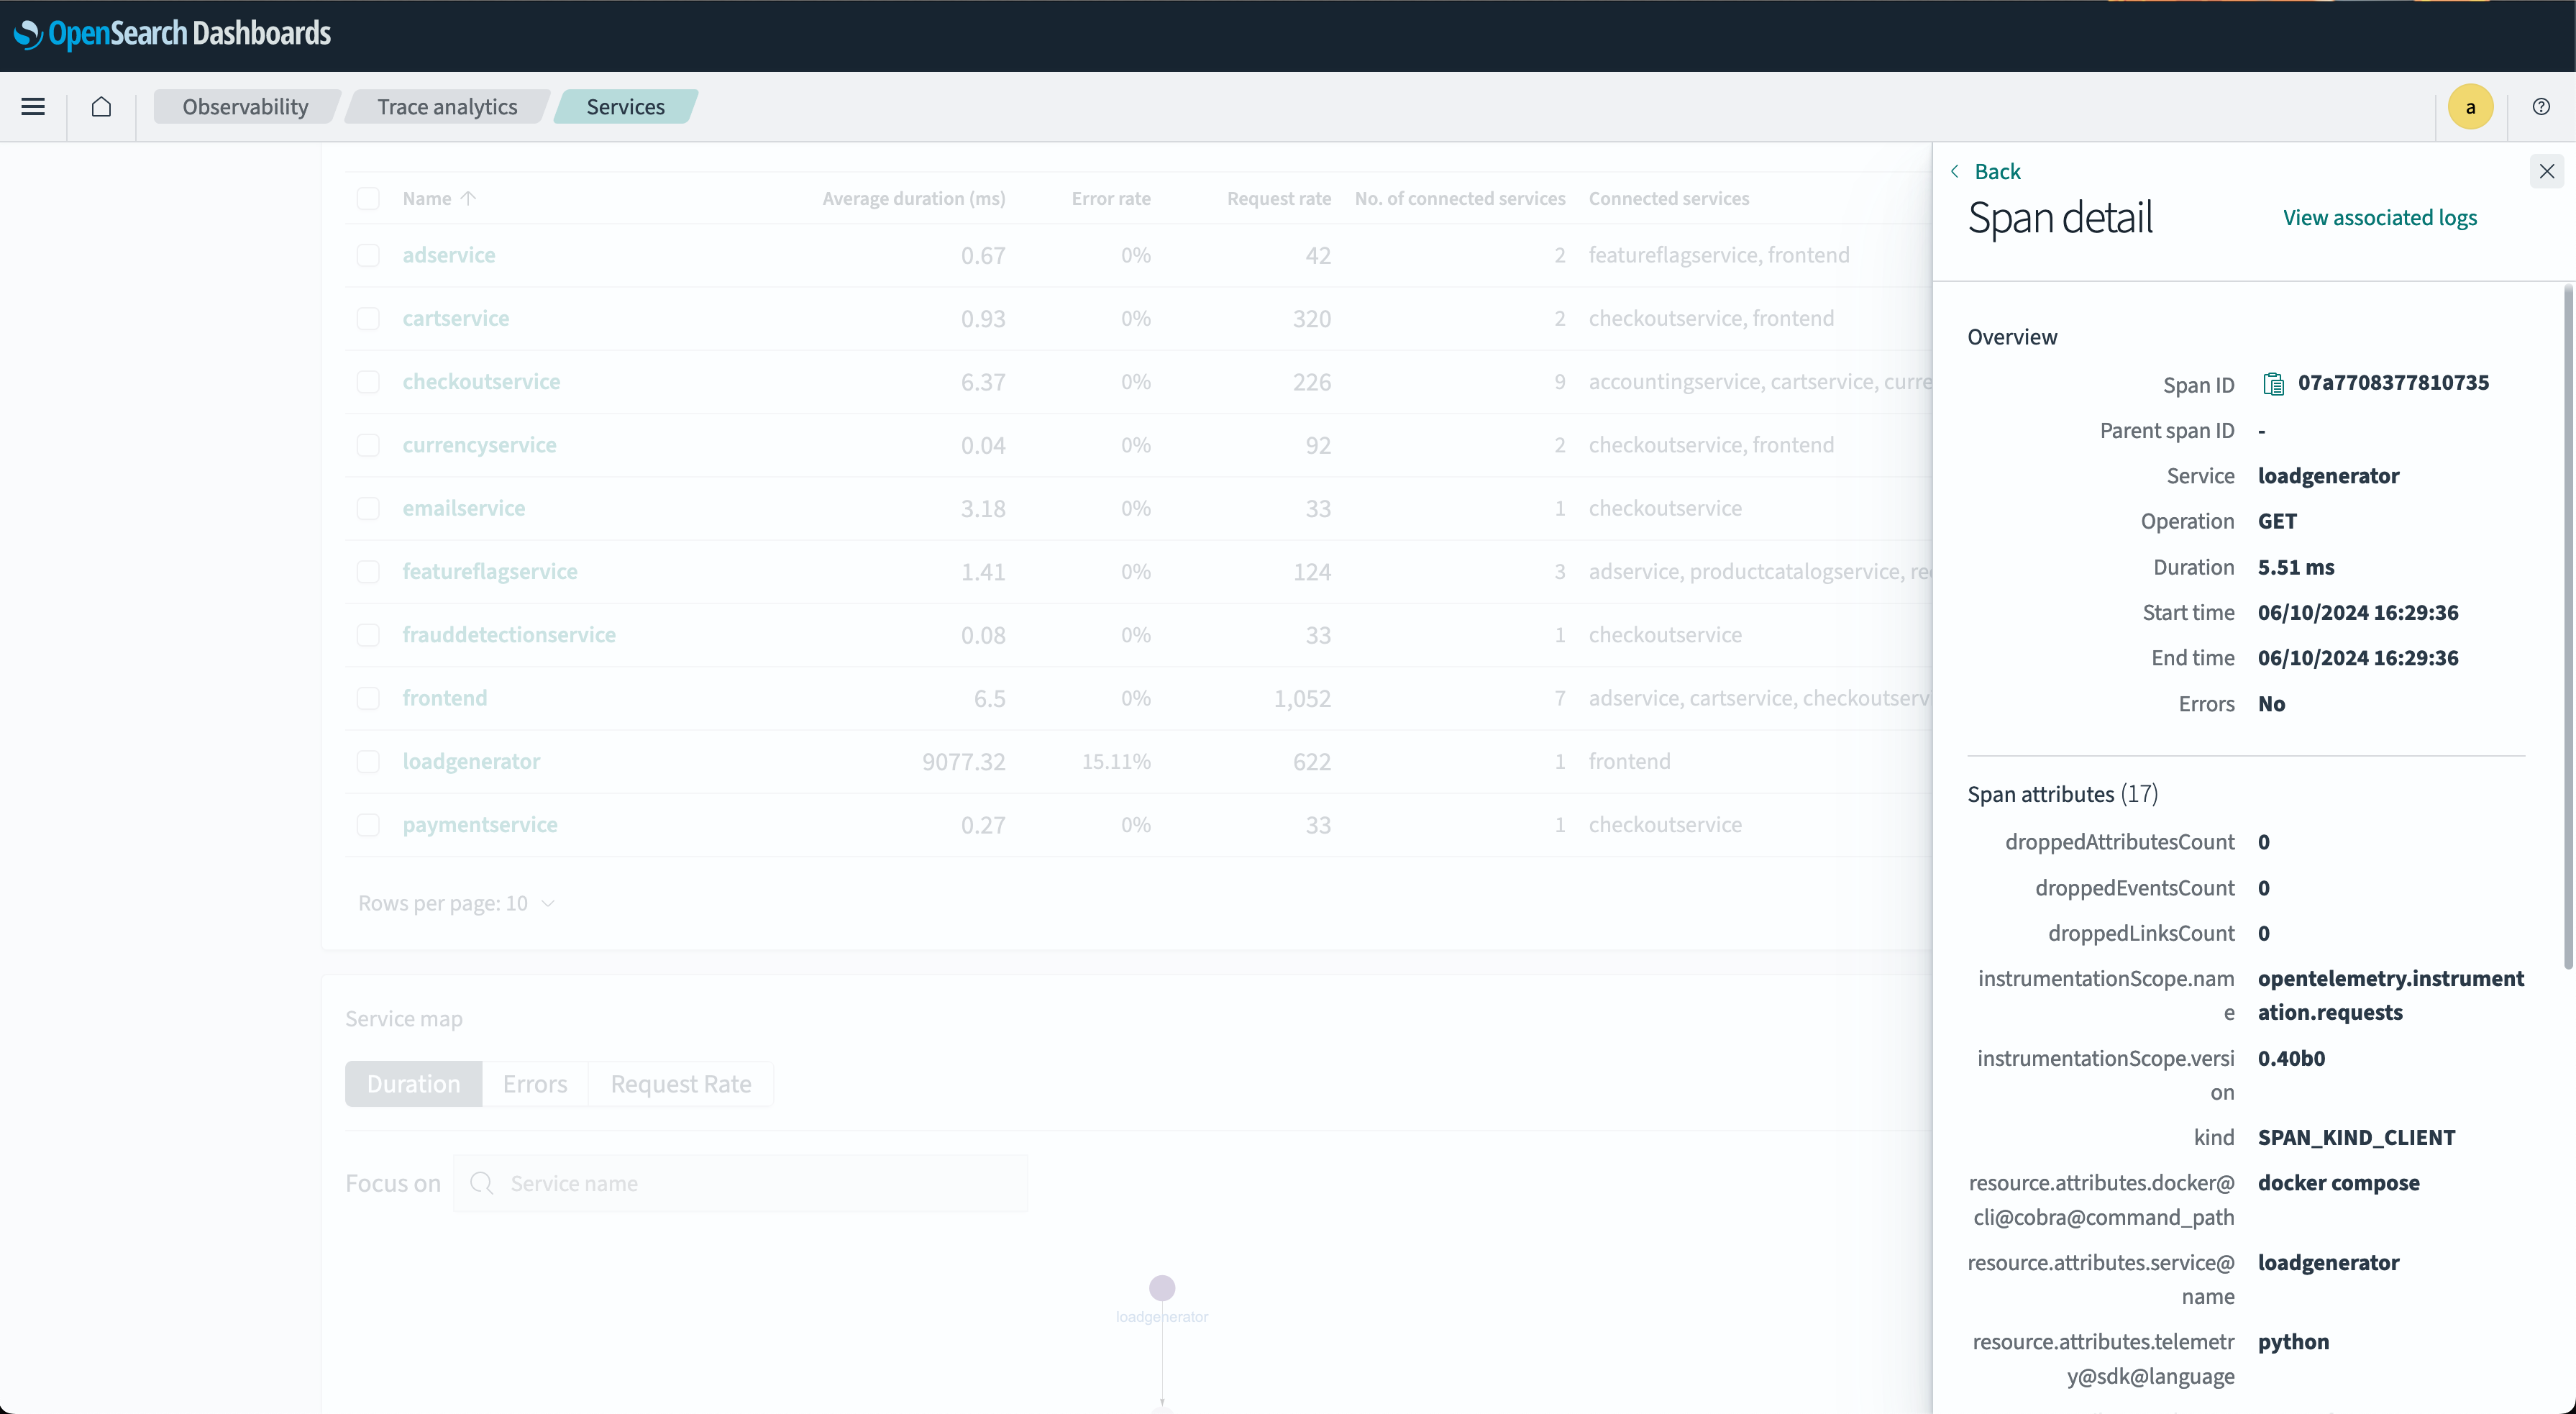Open the checkoutservice link
2576x1414 pixels.
coord(481,381)
